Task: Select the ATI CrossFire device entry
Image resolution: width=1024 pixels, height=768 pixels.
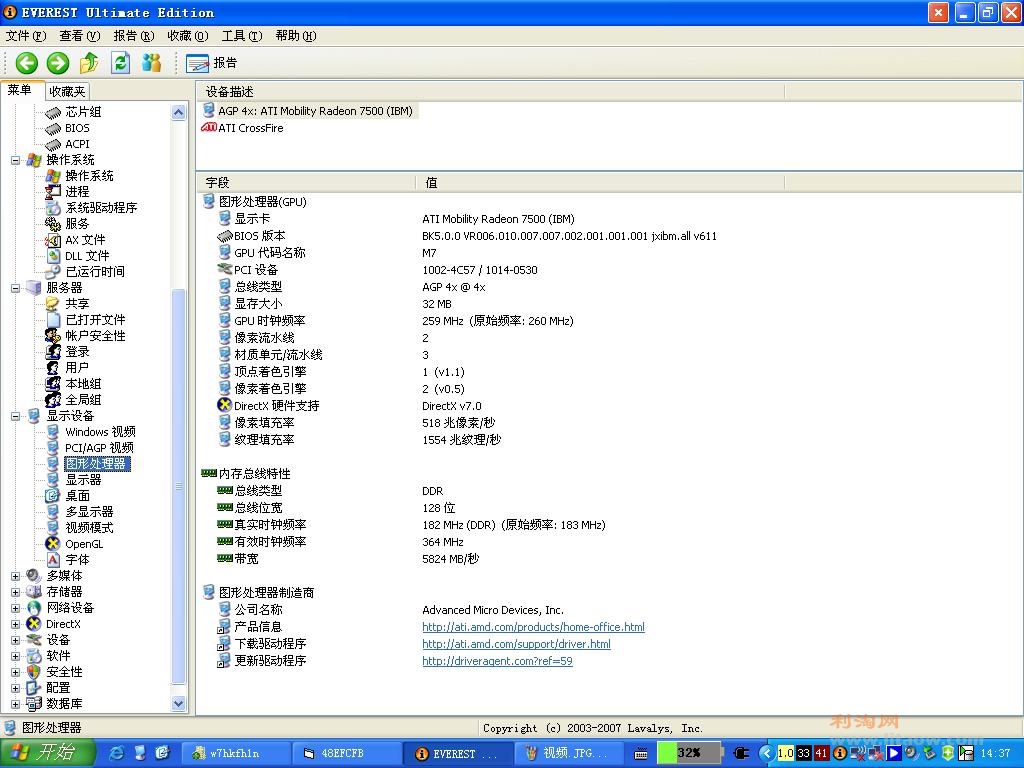Action: 251,128
